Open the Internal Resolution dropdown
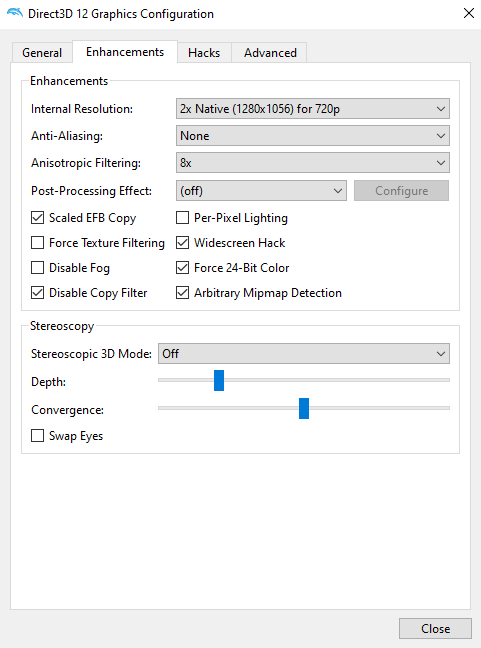The image size is (481, 648). 313,109
